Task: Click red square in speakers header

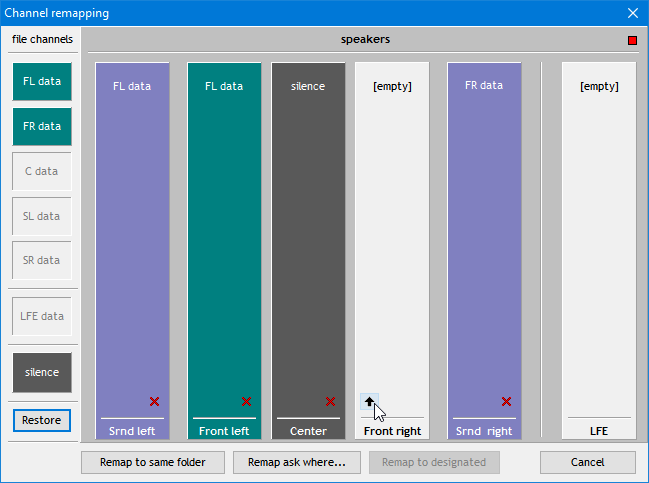Action: 632,41
